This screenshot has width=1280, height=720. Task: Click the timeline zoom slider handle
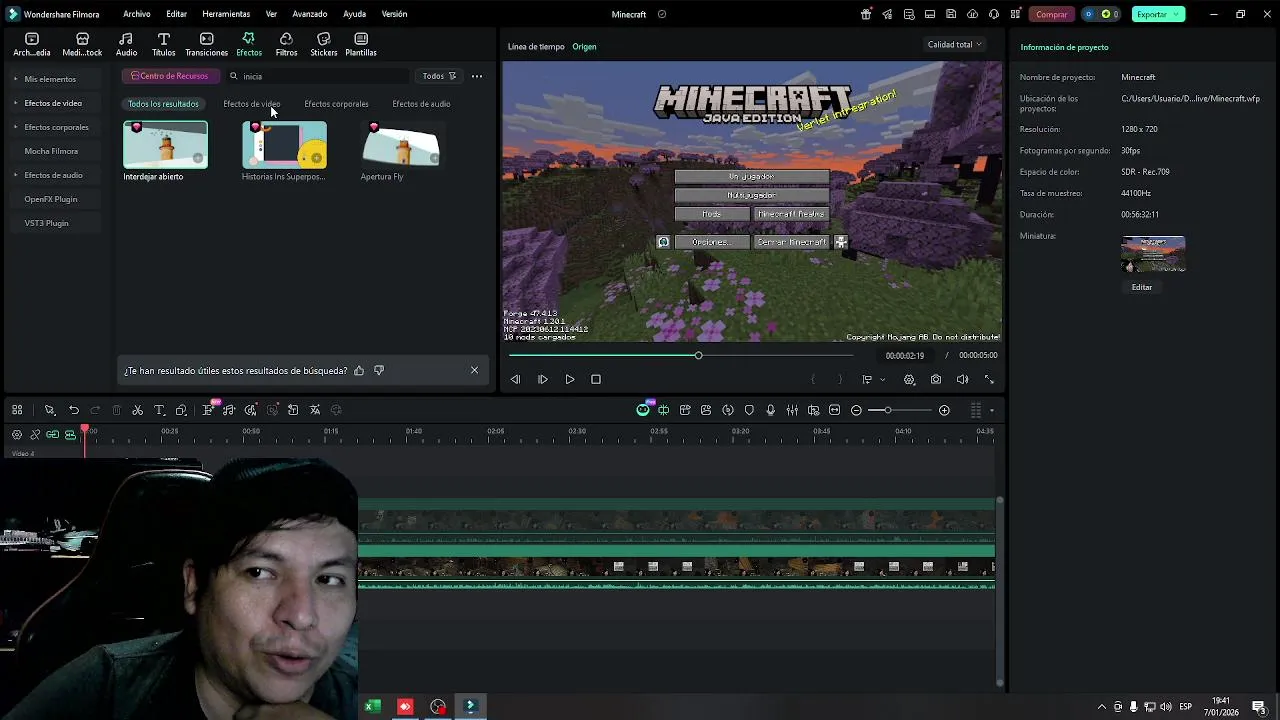[887, 410]
